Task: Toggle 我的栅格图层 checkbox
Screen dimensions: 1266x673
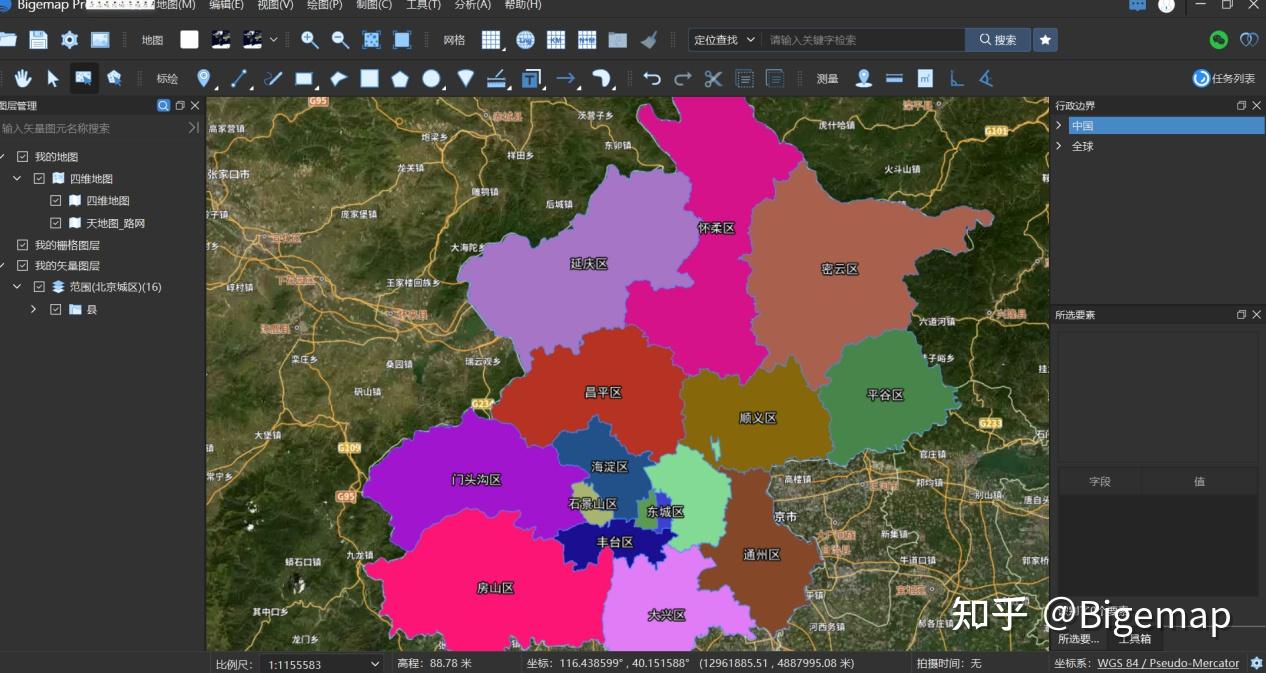Action: pyautogui.click(x=22, y=245)
